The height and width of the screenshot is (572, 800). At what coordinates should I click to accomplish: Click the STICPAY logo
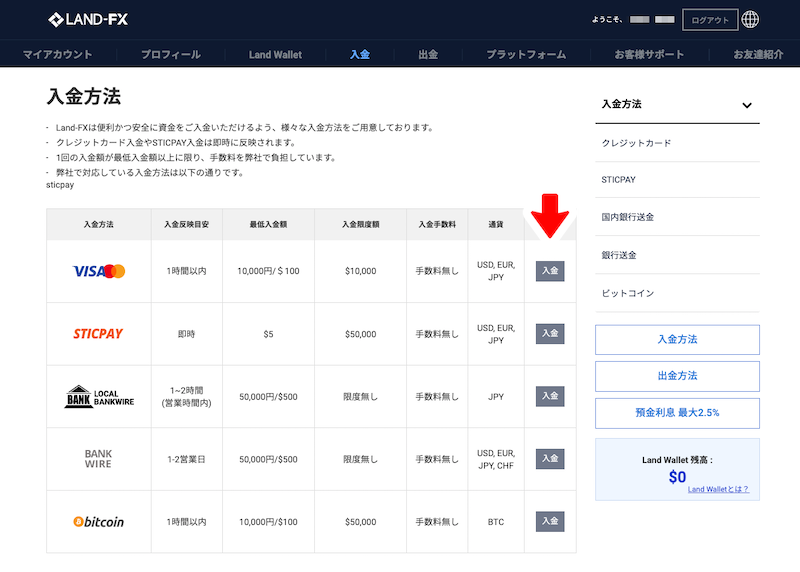(98, 334)
